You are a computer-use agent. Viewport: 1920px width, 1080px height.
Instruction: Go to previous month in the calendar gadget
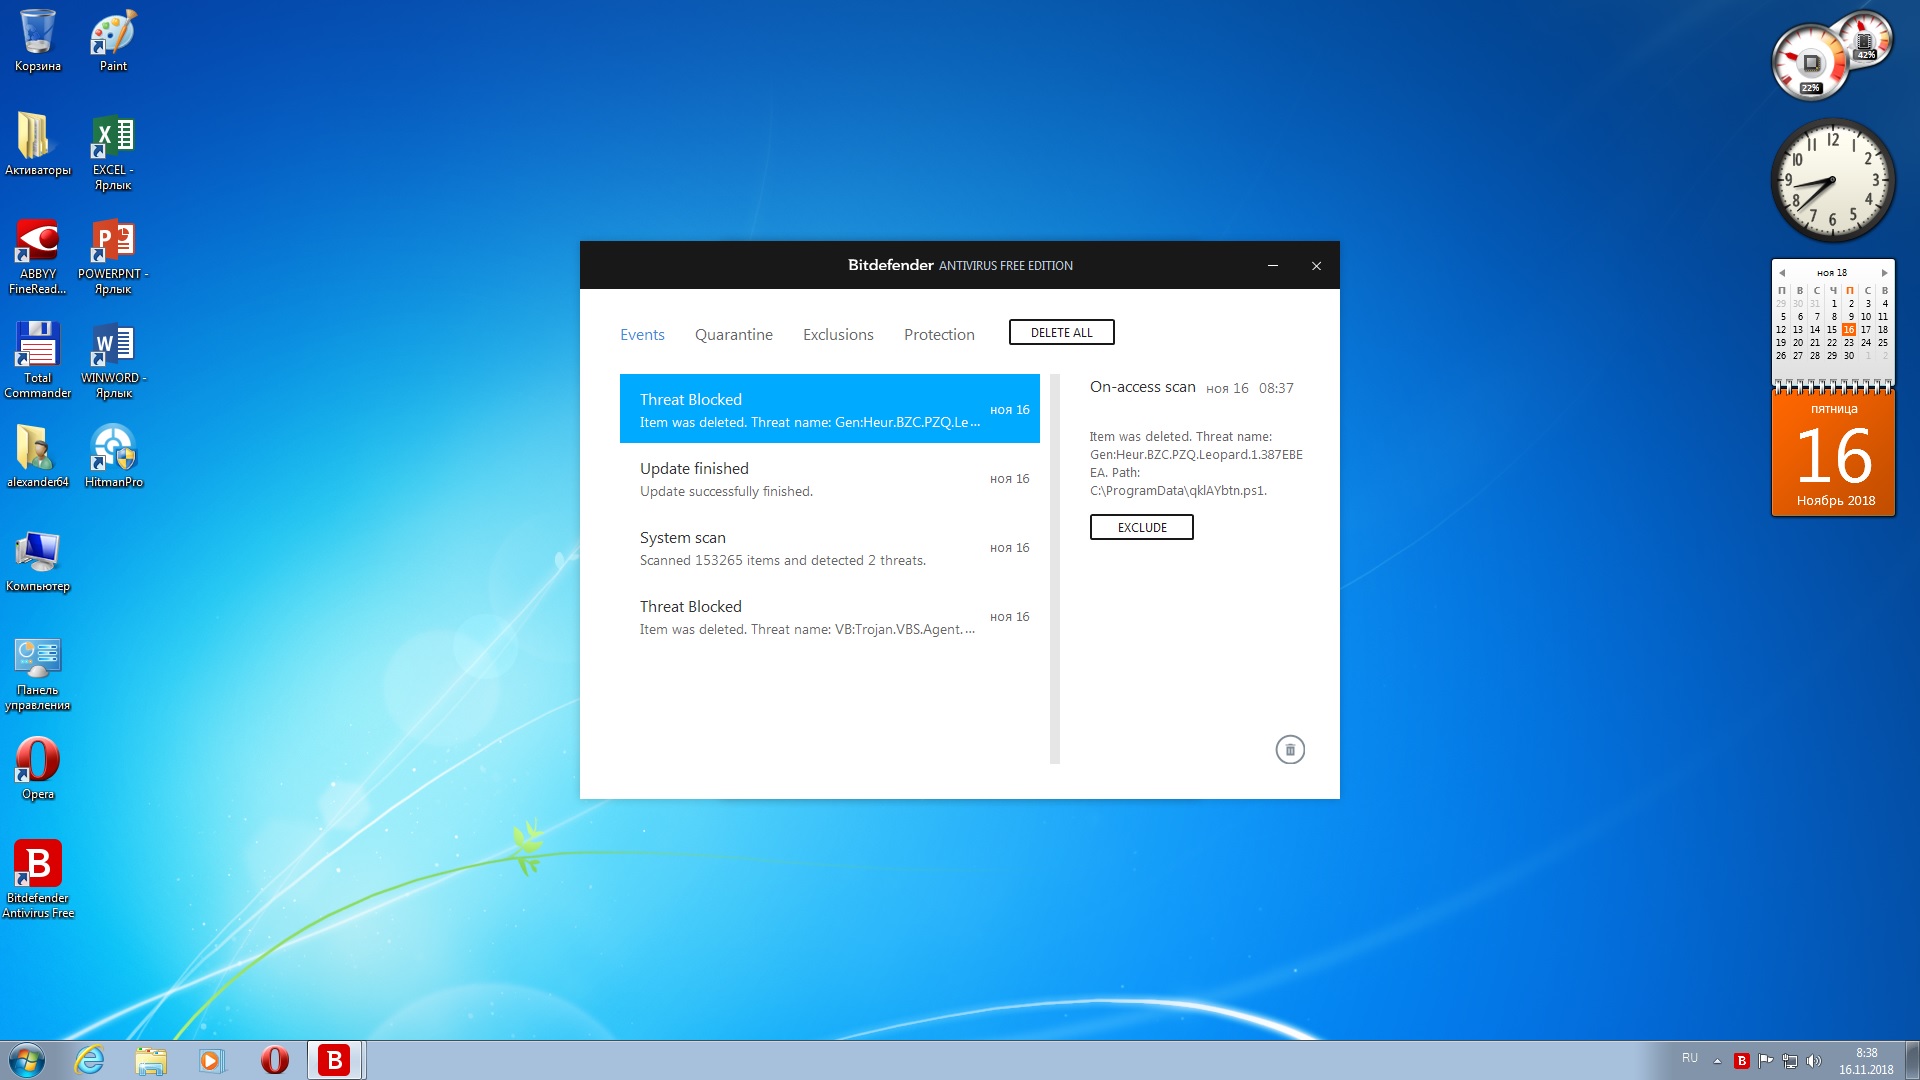(x=1782, y=273)
